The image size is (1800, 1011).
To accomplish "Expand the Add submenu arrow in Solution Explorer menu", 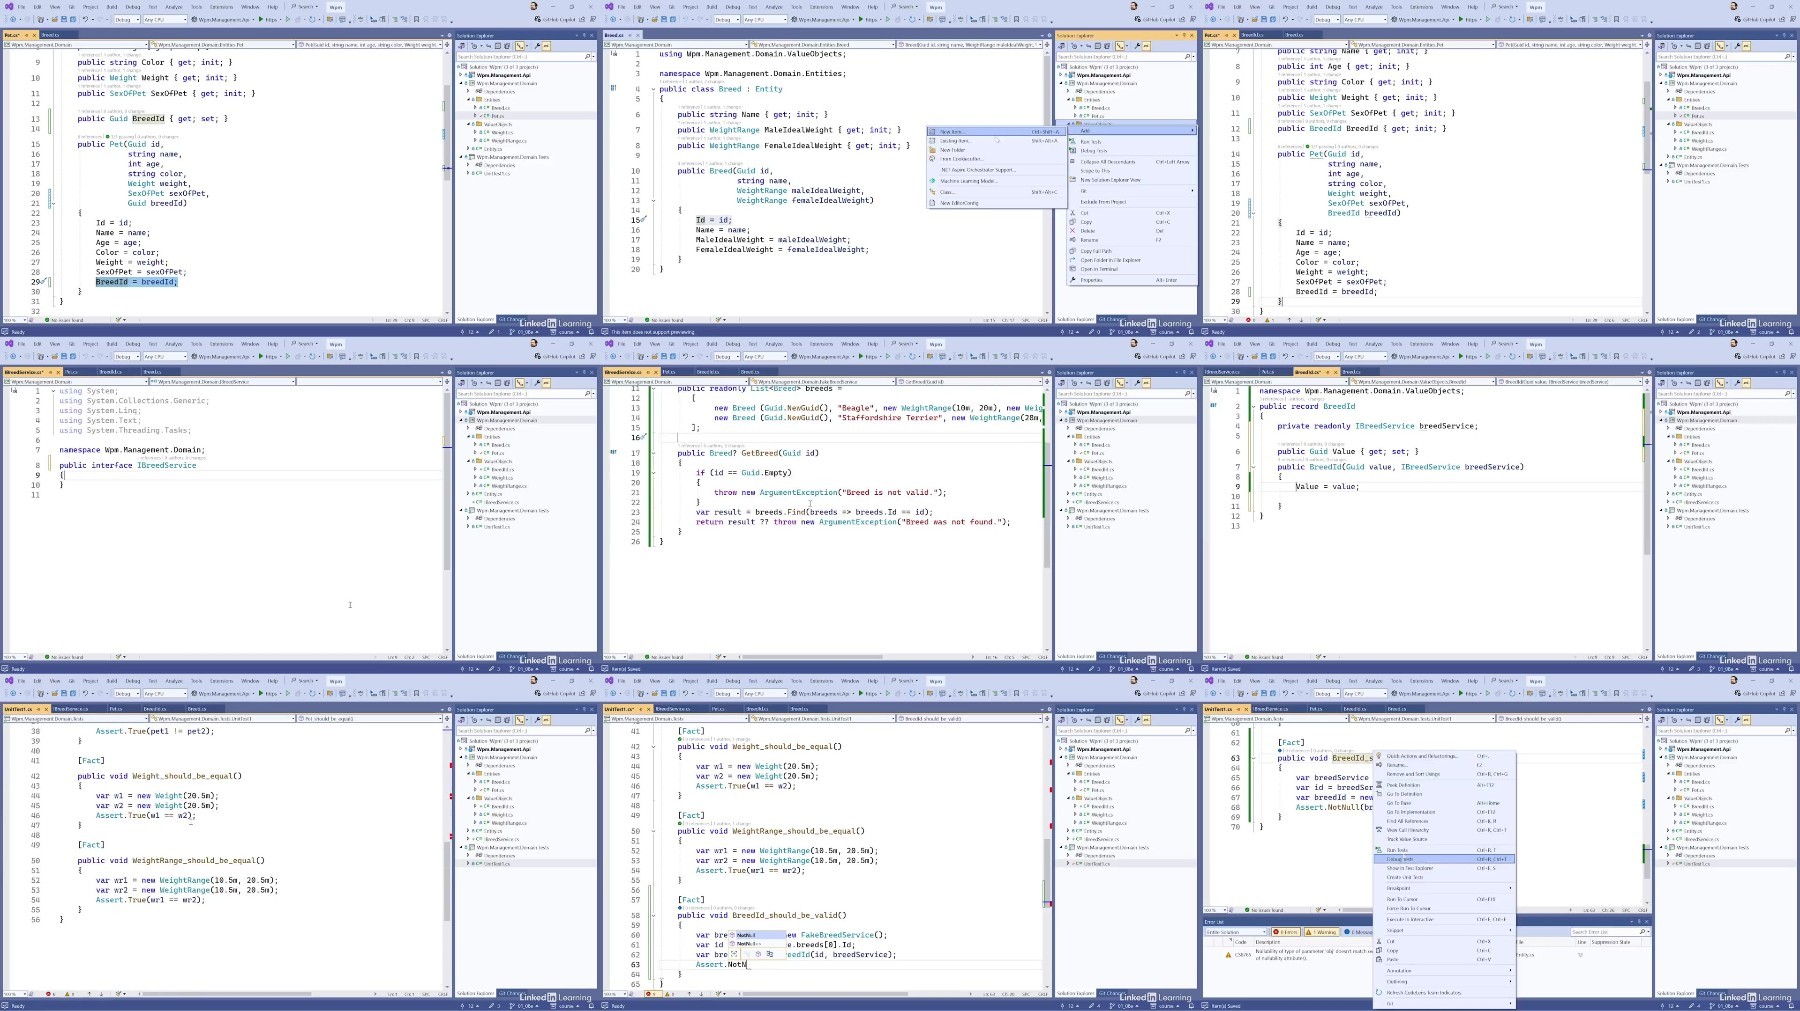I will coord(1192,131).
